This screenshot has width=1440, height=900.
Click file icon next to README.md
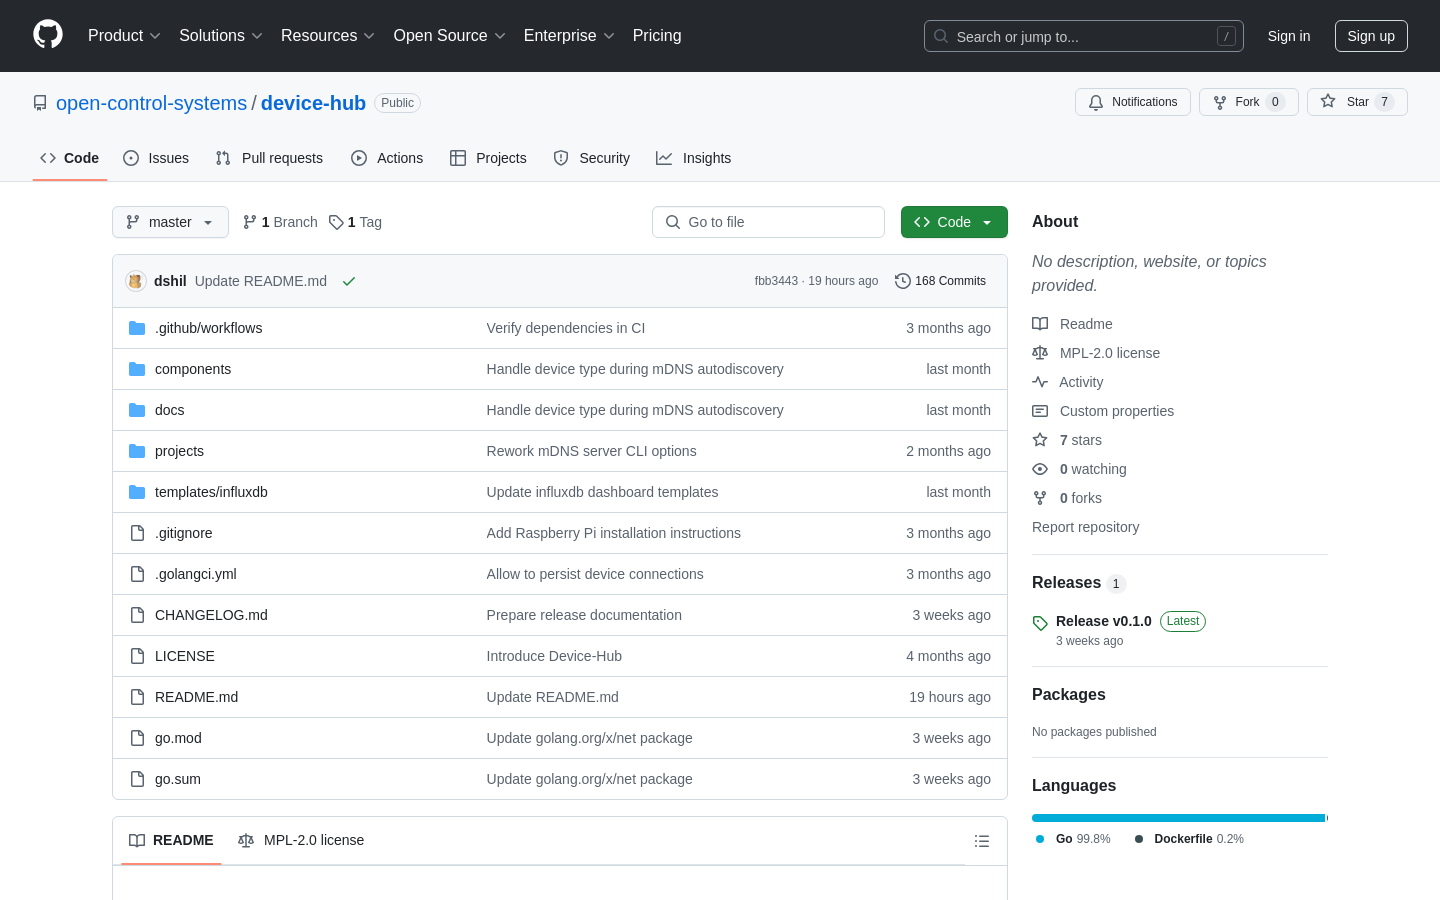click(137, 697)
